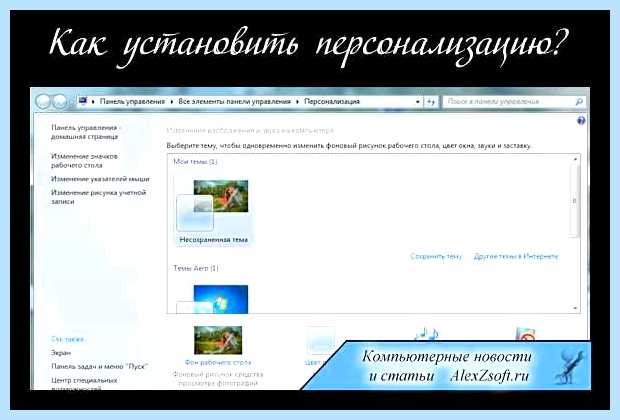620x420 pixels.
Task: Open 'Панель задач и меню "Пуск"' link
Action: click(x=99, y=367)
